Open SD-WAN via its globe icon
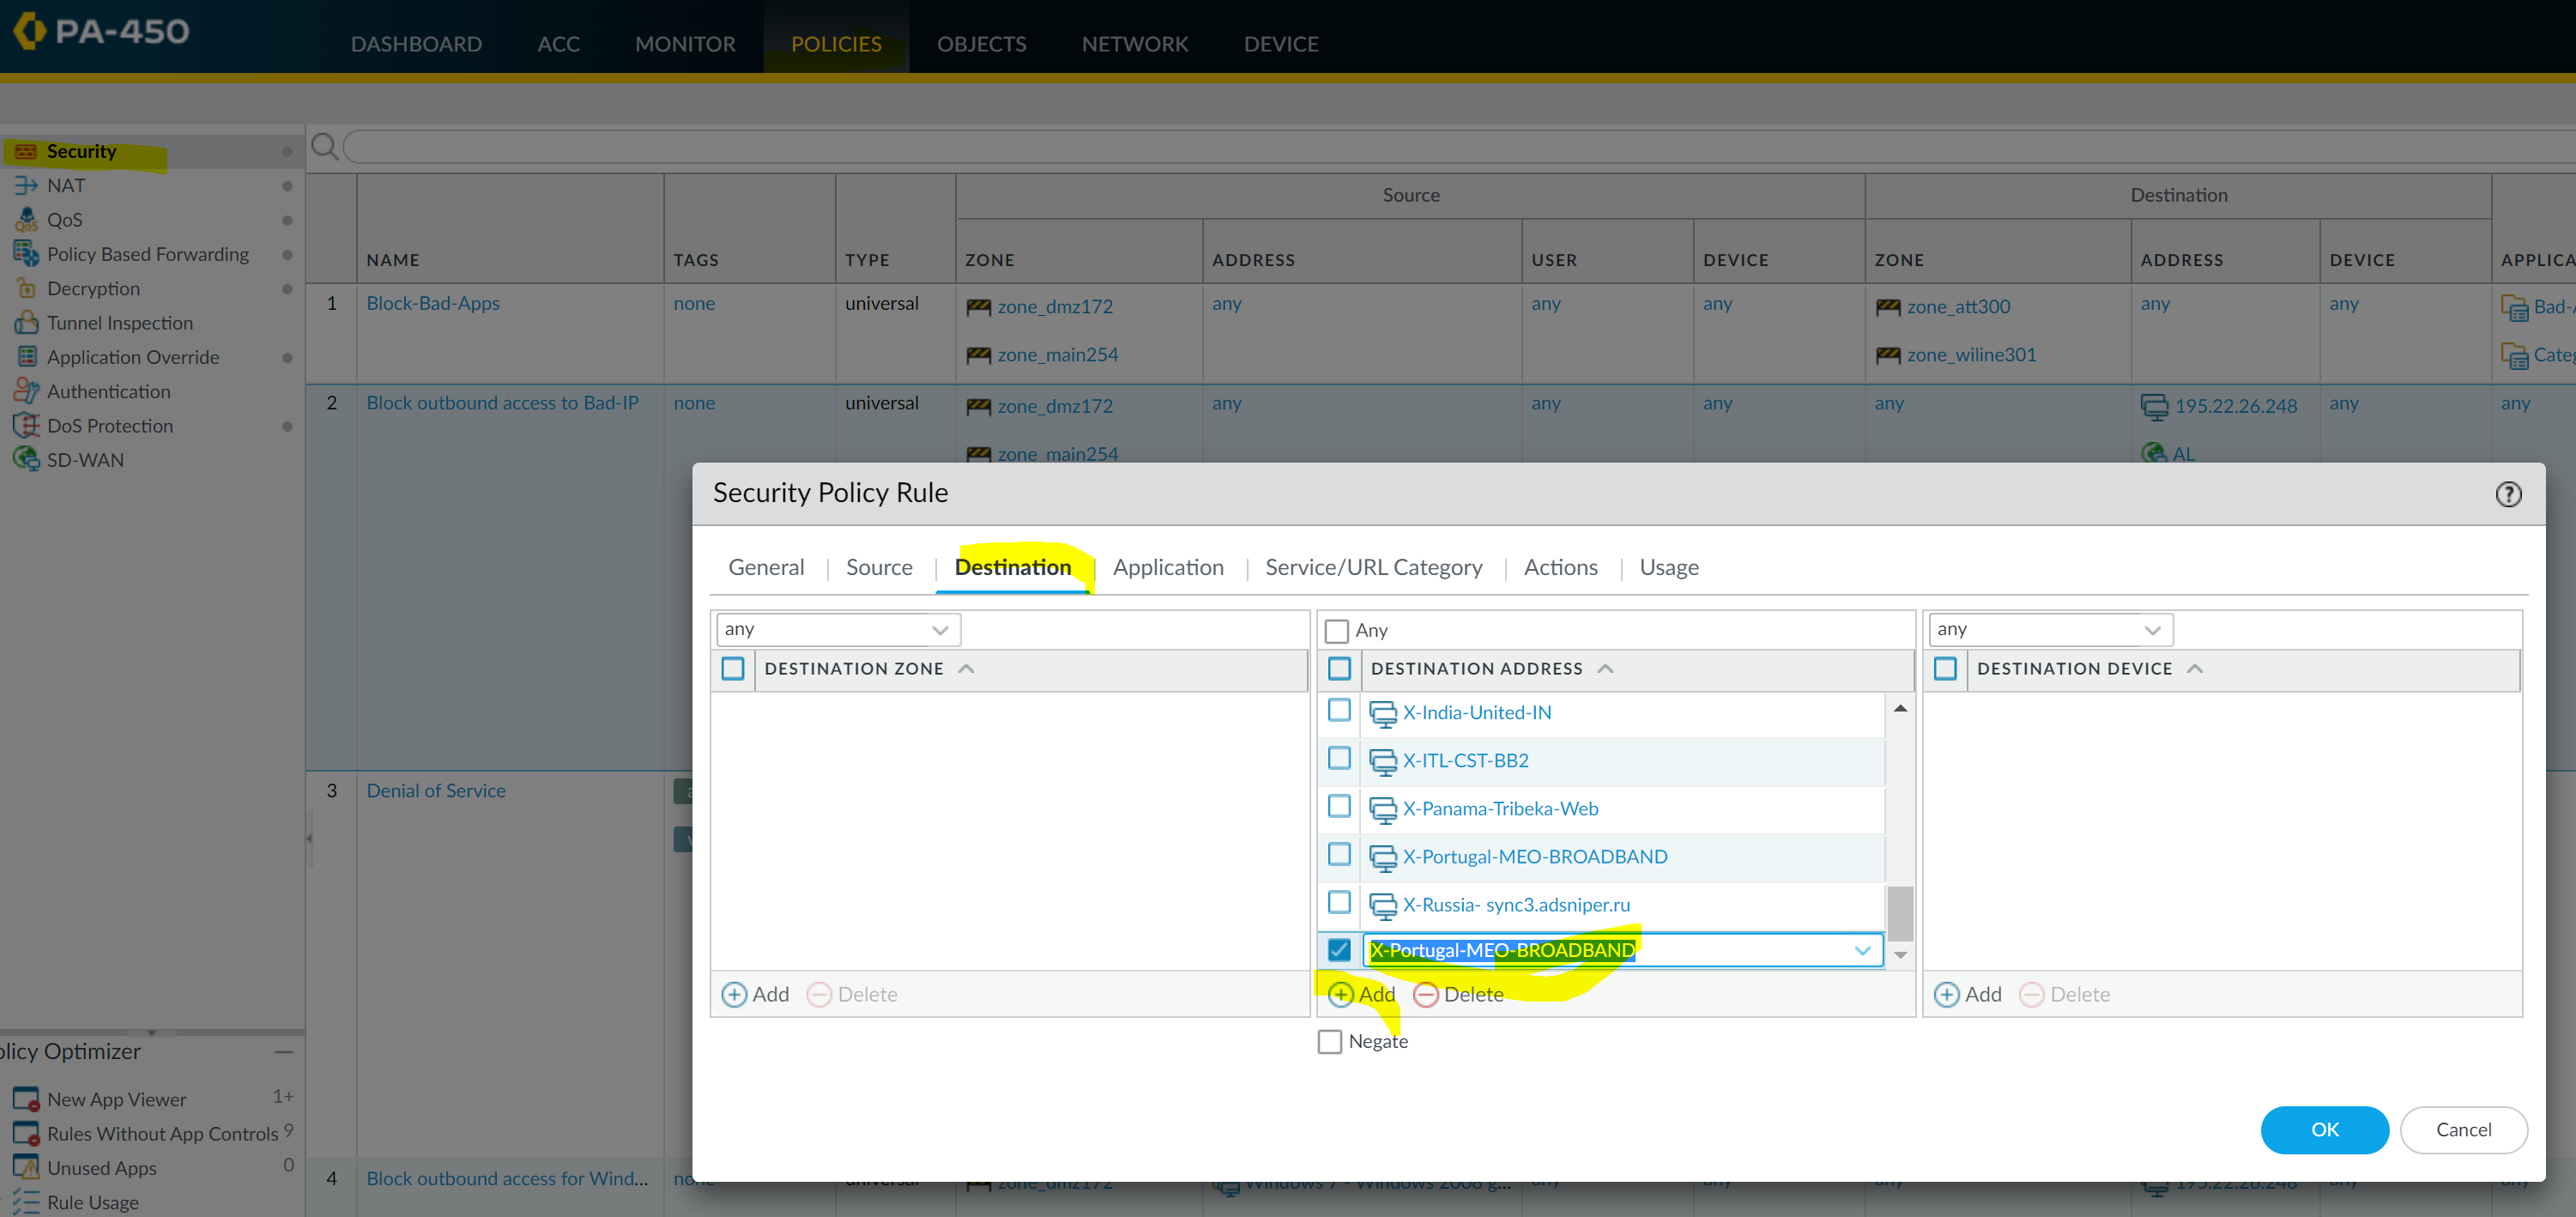The width and height of the screenshot is (2576, 1217). pyautogui.click(x=25, y=460)
